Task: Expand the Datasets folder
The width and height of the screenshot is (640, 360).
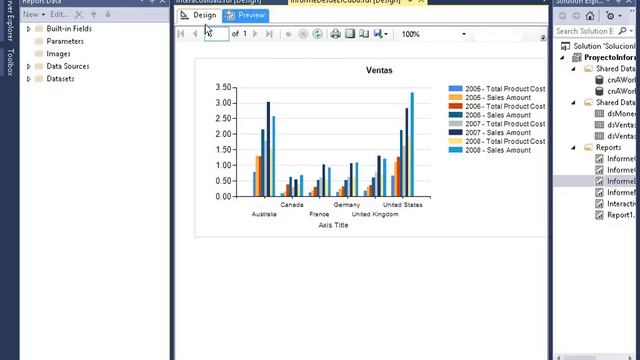Action: coord(29,79)
